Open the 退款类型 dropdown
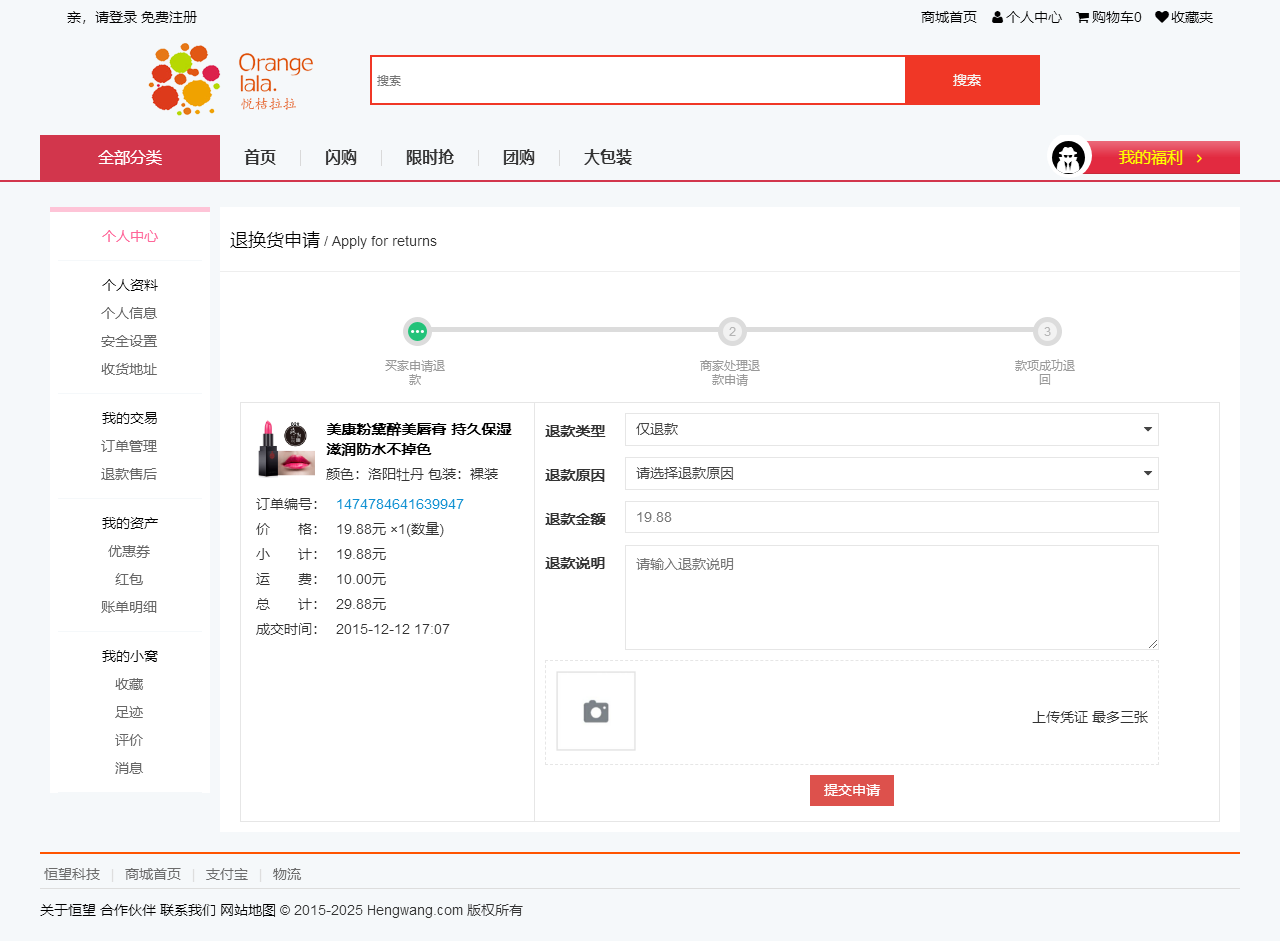 coord(891,430)
